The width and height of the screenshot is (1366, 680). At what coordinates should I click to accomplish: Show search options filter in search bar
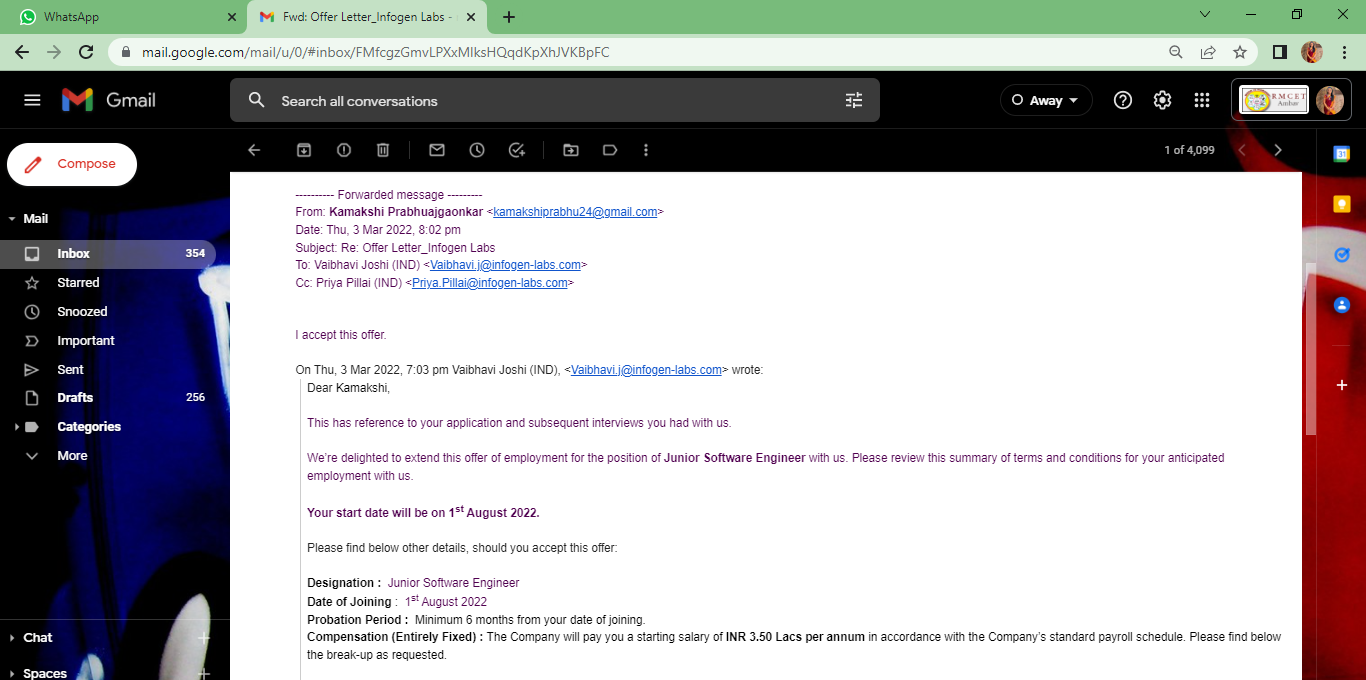coord(853,100)
